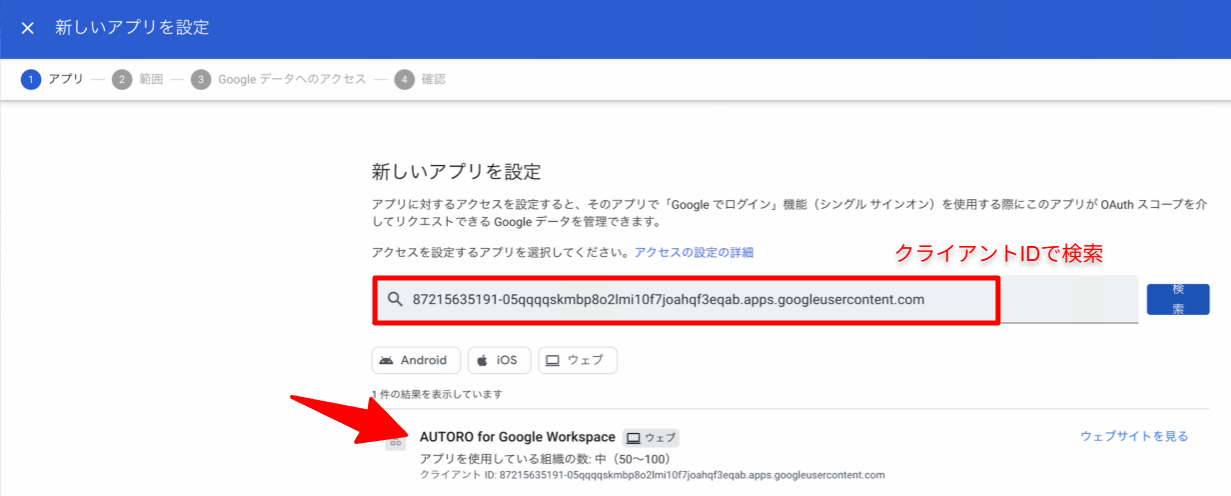Go to the Google データへのアクセス step
1231x496 pixels.
(292, 79)
